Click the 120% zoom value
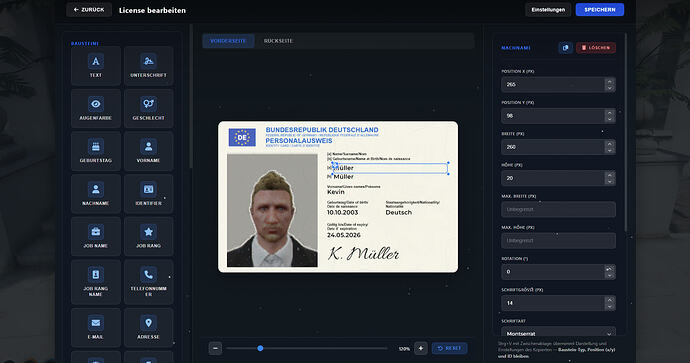The image size is (690, 363). [x=404, y=348]
